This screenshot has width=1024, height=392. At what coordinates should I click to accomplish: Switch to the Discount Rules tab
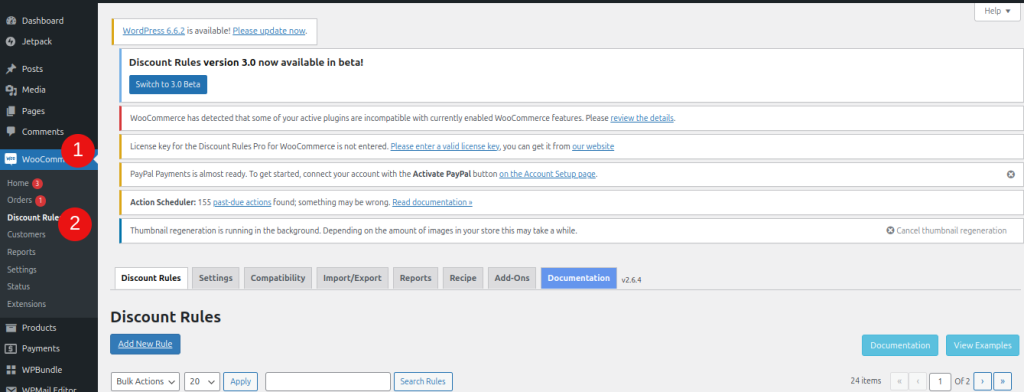click(151, 278)
